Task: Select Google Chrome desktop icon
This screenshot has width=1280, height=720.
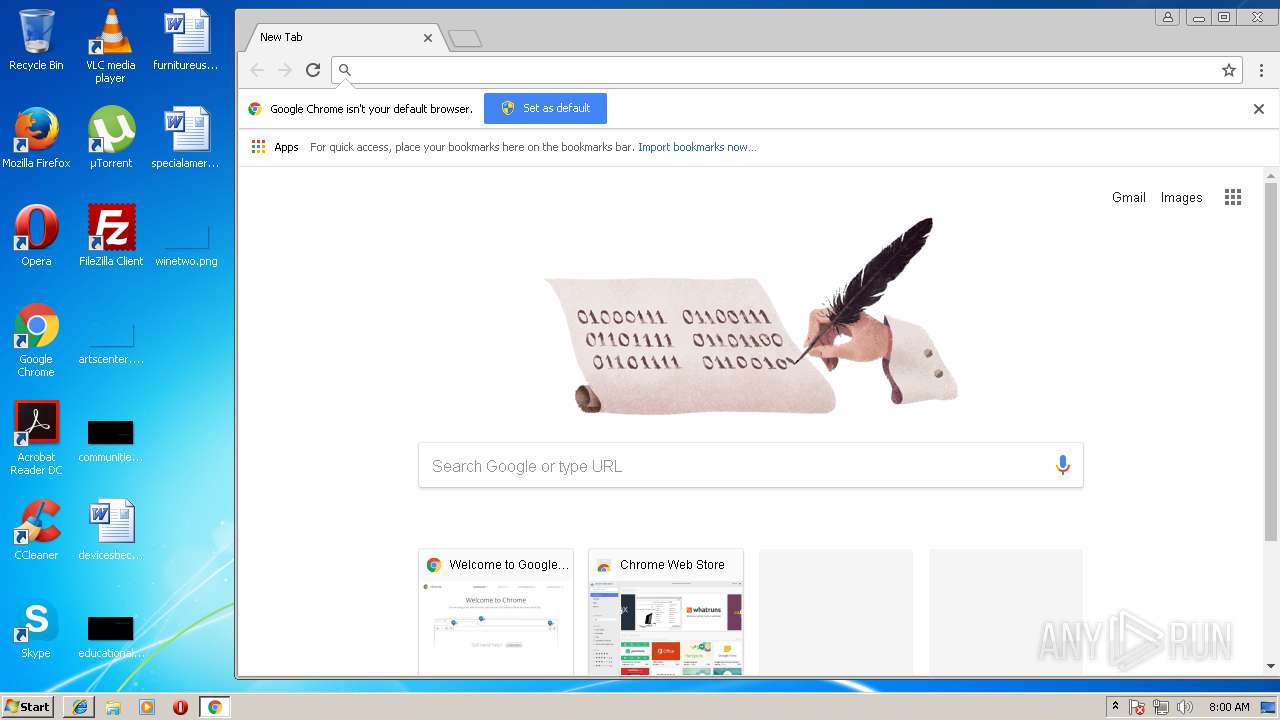Action: (x=36, y=340)
